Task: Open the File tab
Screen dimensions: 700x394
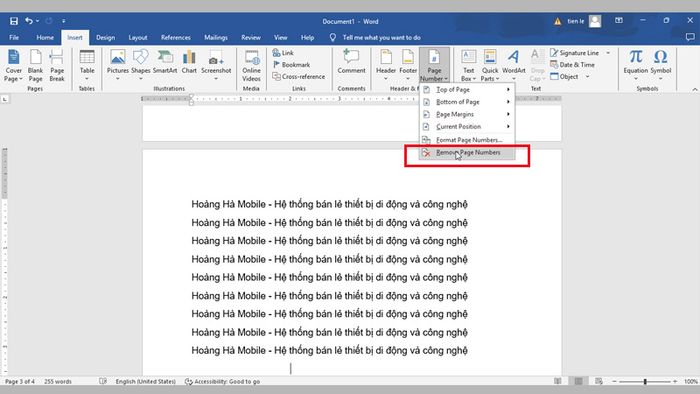Action: coord(14,37)
